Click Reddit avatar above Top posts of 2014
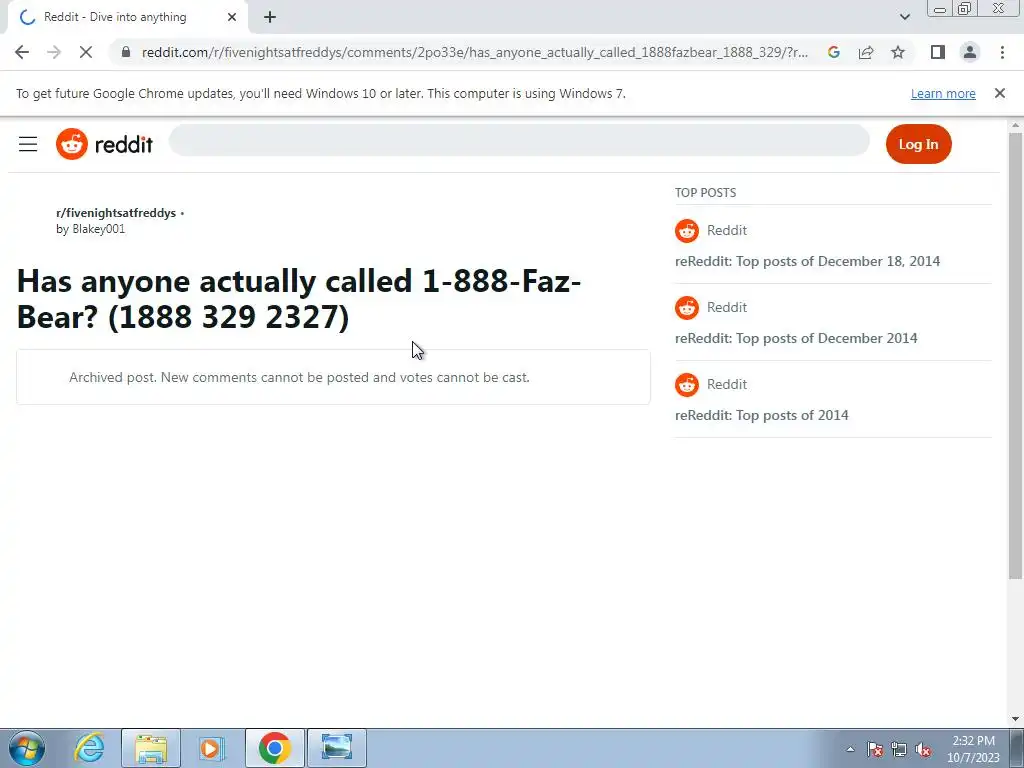The width and height of the screenshot is (1024, 768). [686, 385]
